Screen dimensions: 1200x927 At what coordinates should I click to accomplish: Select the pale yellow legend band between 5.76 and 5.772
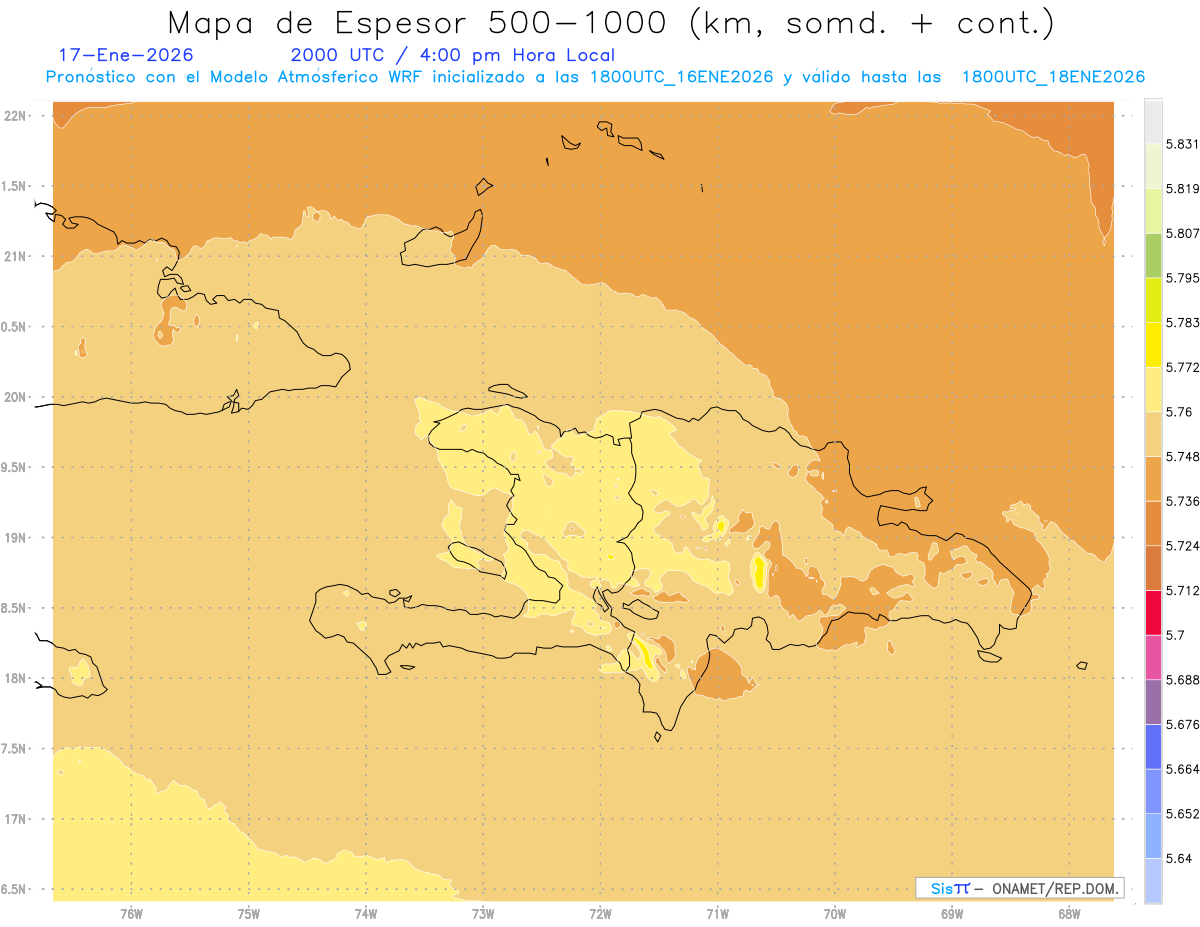click(1153, 389)
